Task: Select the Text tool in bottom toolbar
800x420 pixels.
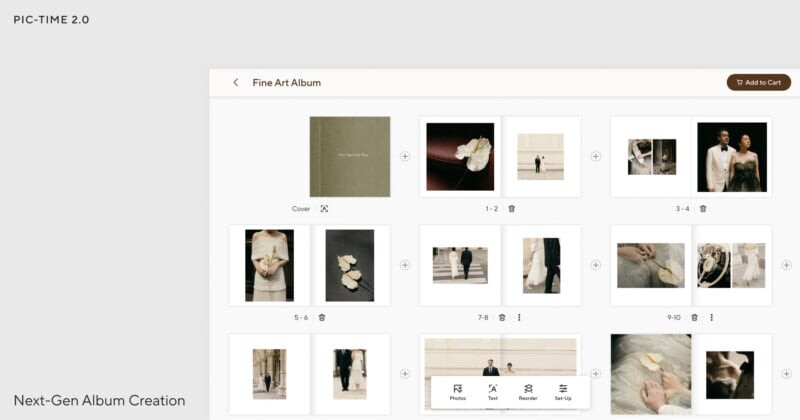Action: (x=492, y=391)
